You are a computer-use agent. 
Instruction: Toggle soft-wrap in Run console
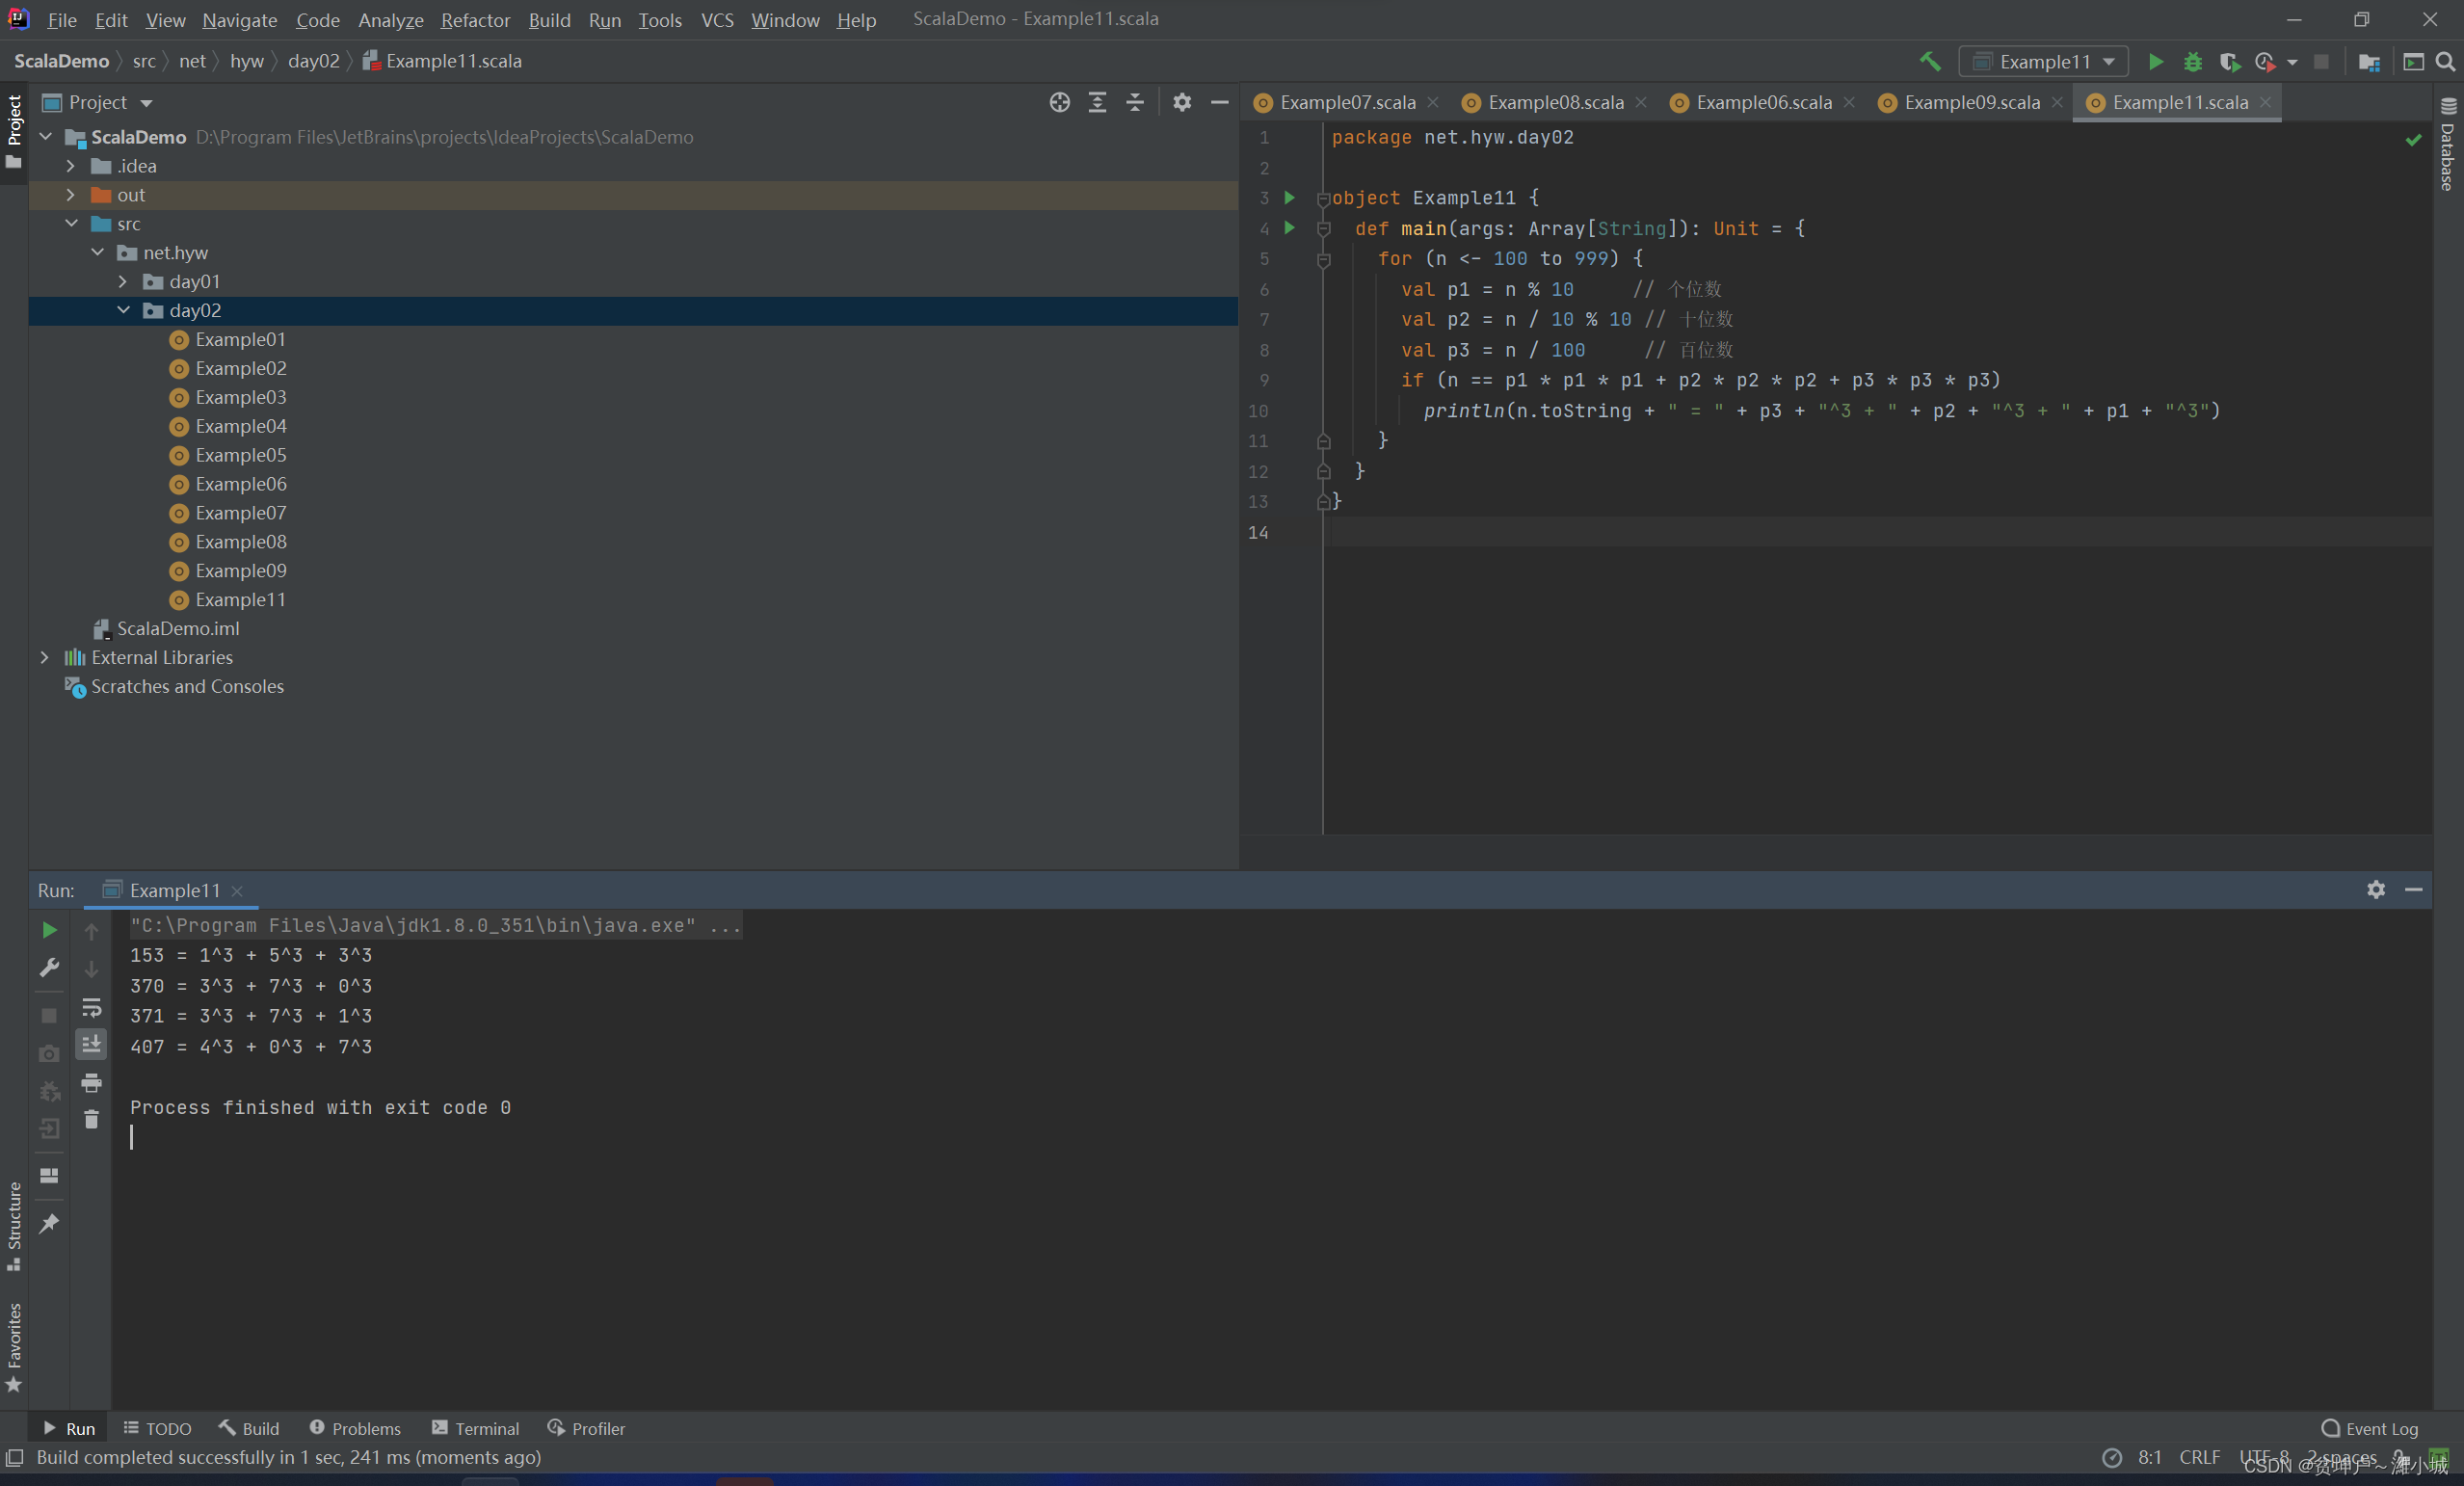[x=91, y=1007]
